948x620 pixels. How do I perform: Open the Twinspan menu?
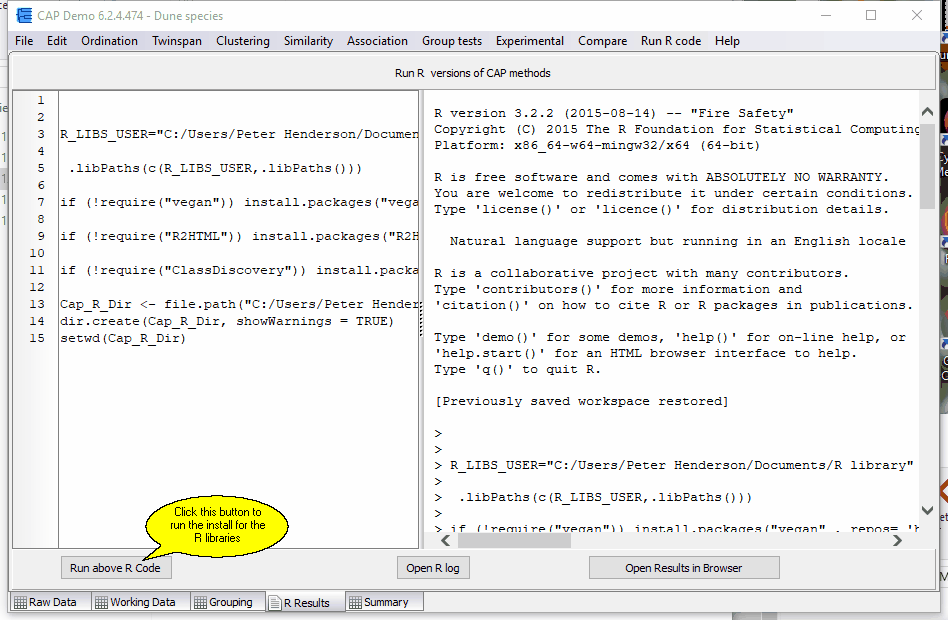click(177, 41)
